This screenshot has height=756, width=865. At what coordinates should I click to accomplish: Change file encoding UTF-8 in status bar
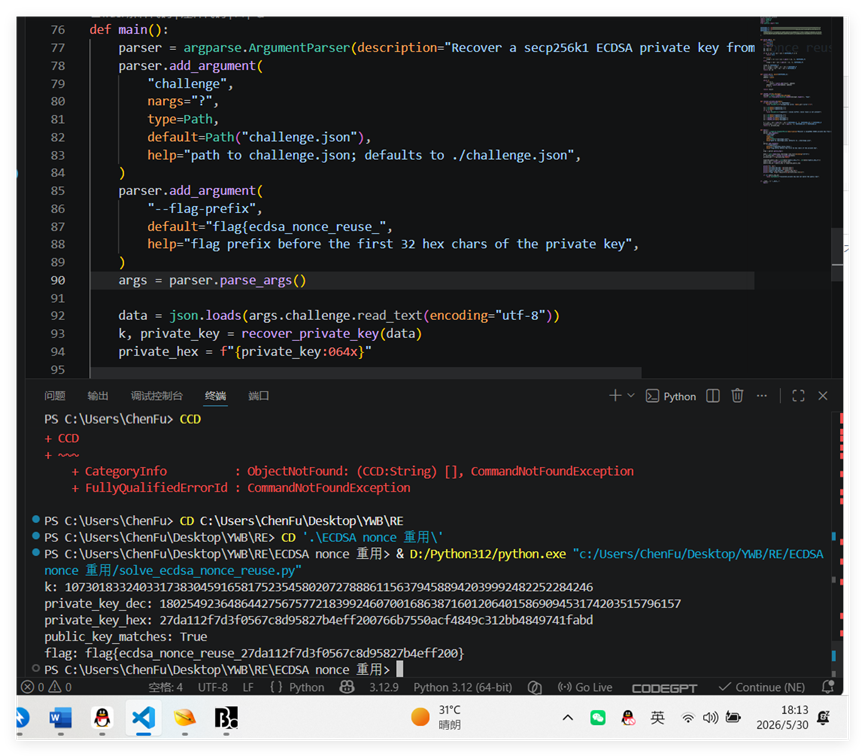pos(212,687)
